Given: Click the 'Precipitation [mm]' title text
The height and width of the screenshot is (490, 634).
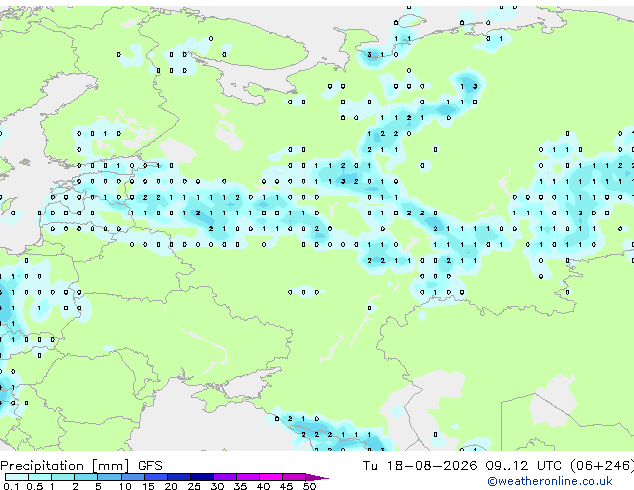Looking at the screenshot, I should point(65,466).
